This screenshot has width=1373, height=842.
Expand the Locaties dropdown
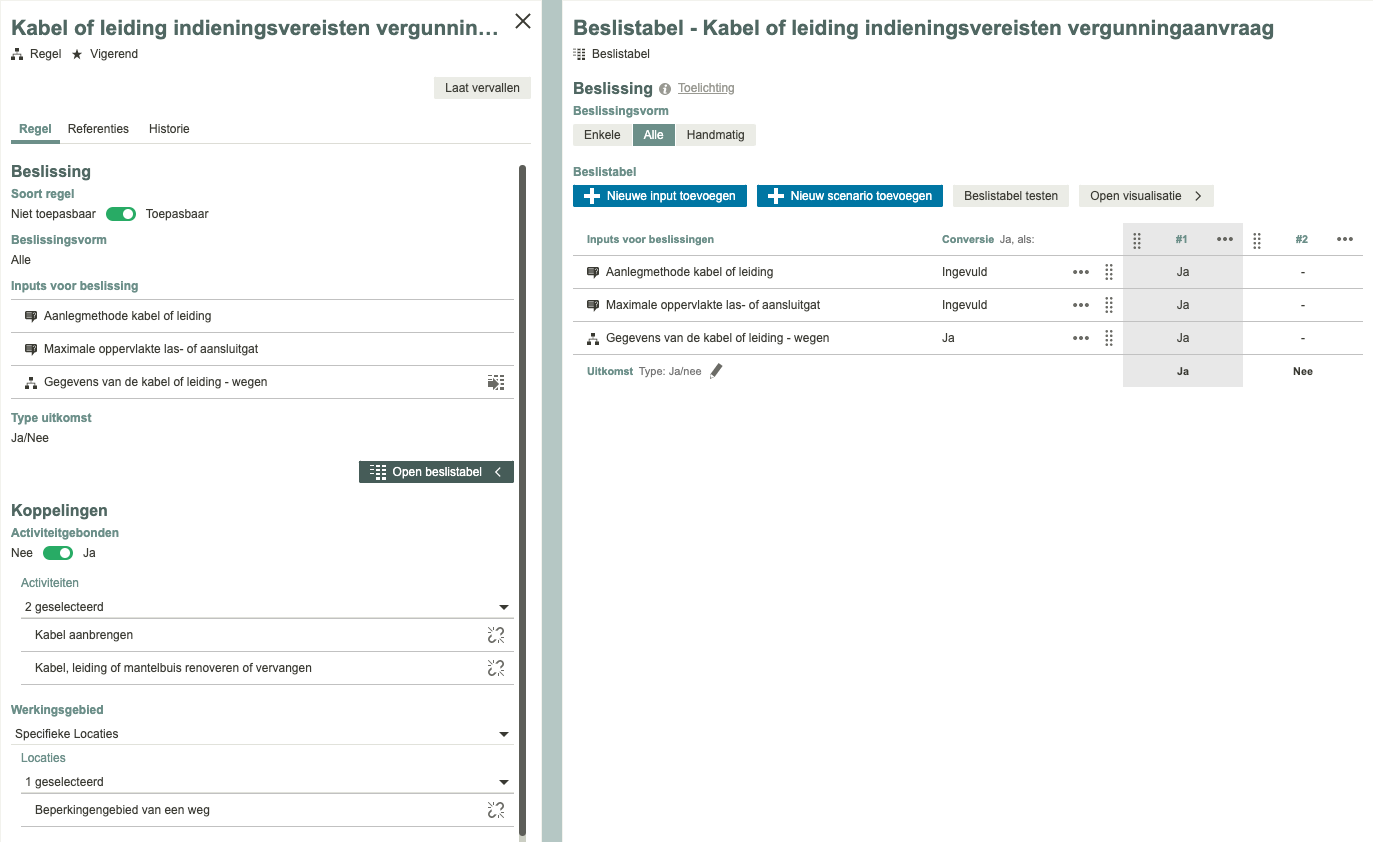tap(503, 782)
